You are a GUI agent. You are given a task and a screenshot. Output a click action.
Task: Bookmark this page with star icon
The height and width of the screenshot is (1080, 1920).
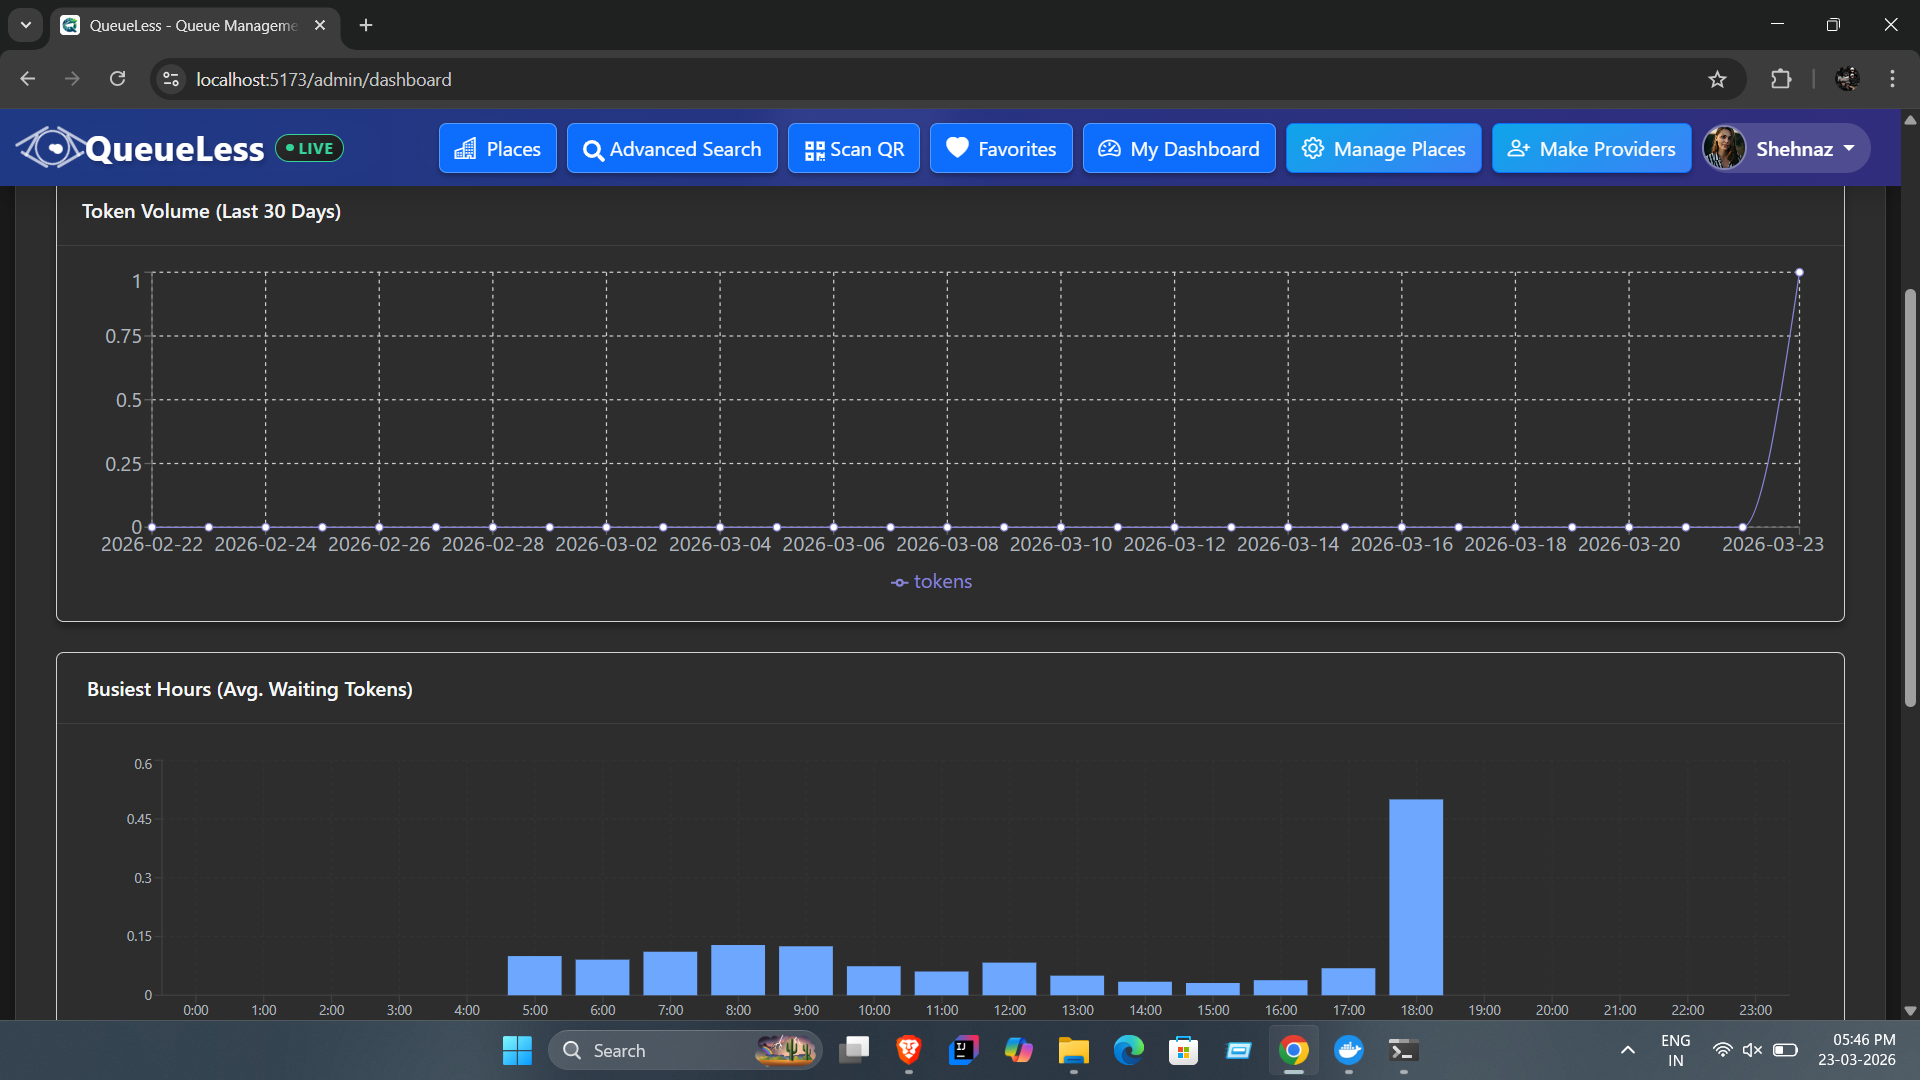[x=1717, y=79]
